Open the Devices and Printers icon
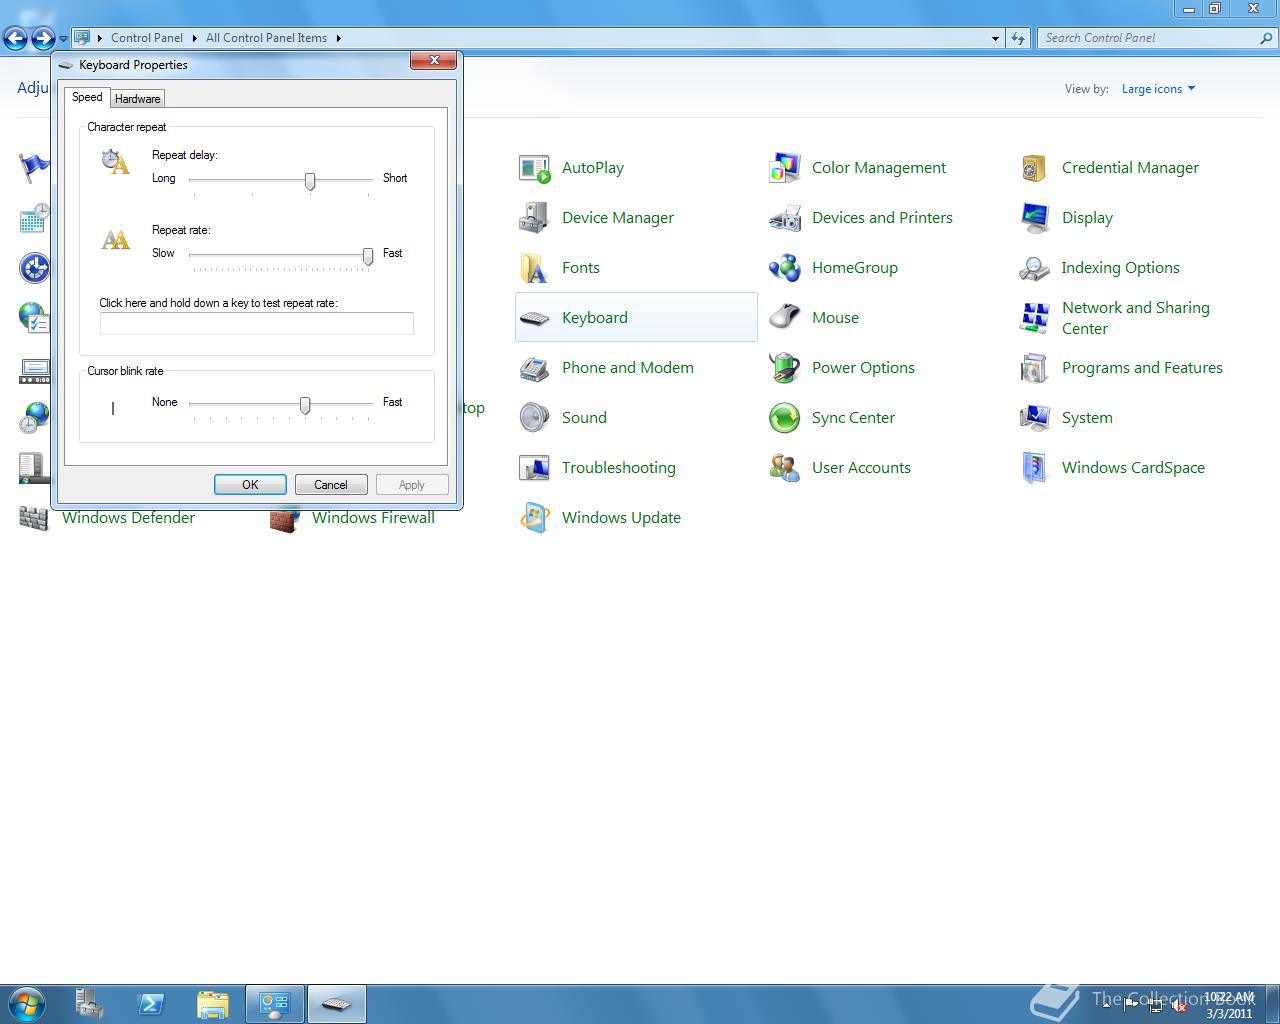Image resolution: width=1280 pixels, height=1024 pixels. click(x=785, y=218)
